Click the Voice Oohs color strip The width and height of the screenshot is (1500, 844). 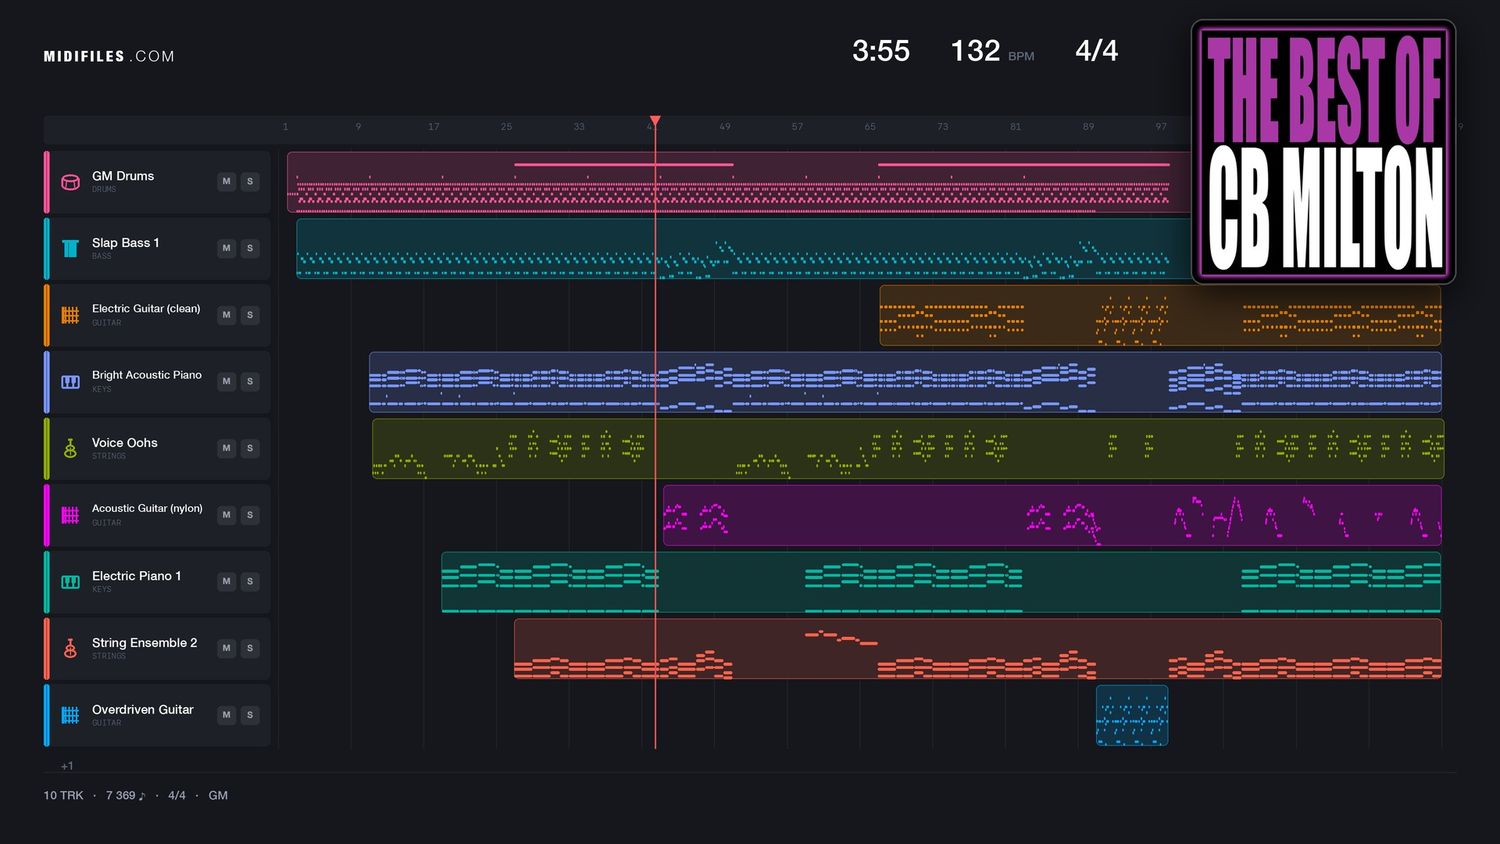click(x=46, y=448)
